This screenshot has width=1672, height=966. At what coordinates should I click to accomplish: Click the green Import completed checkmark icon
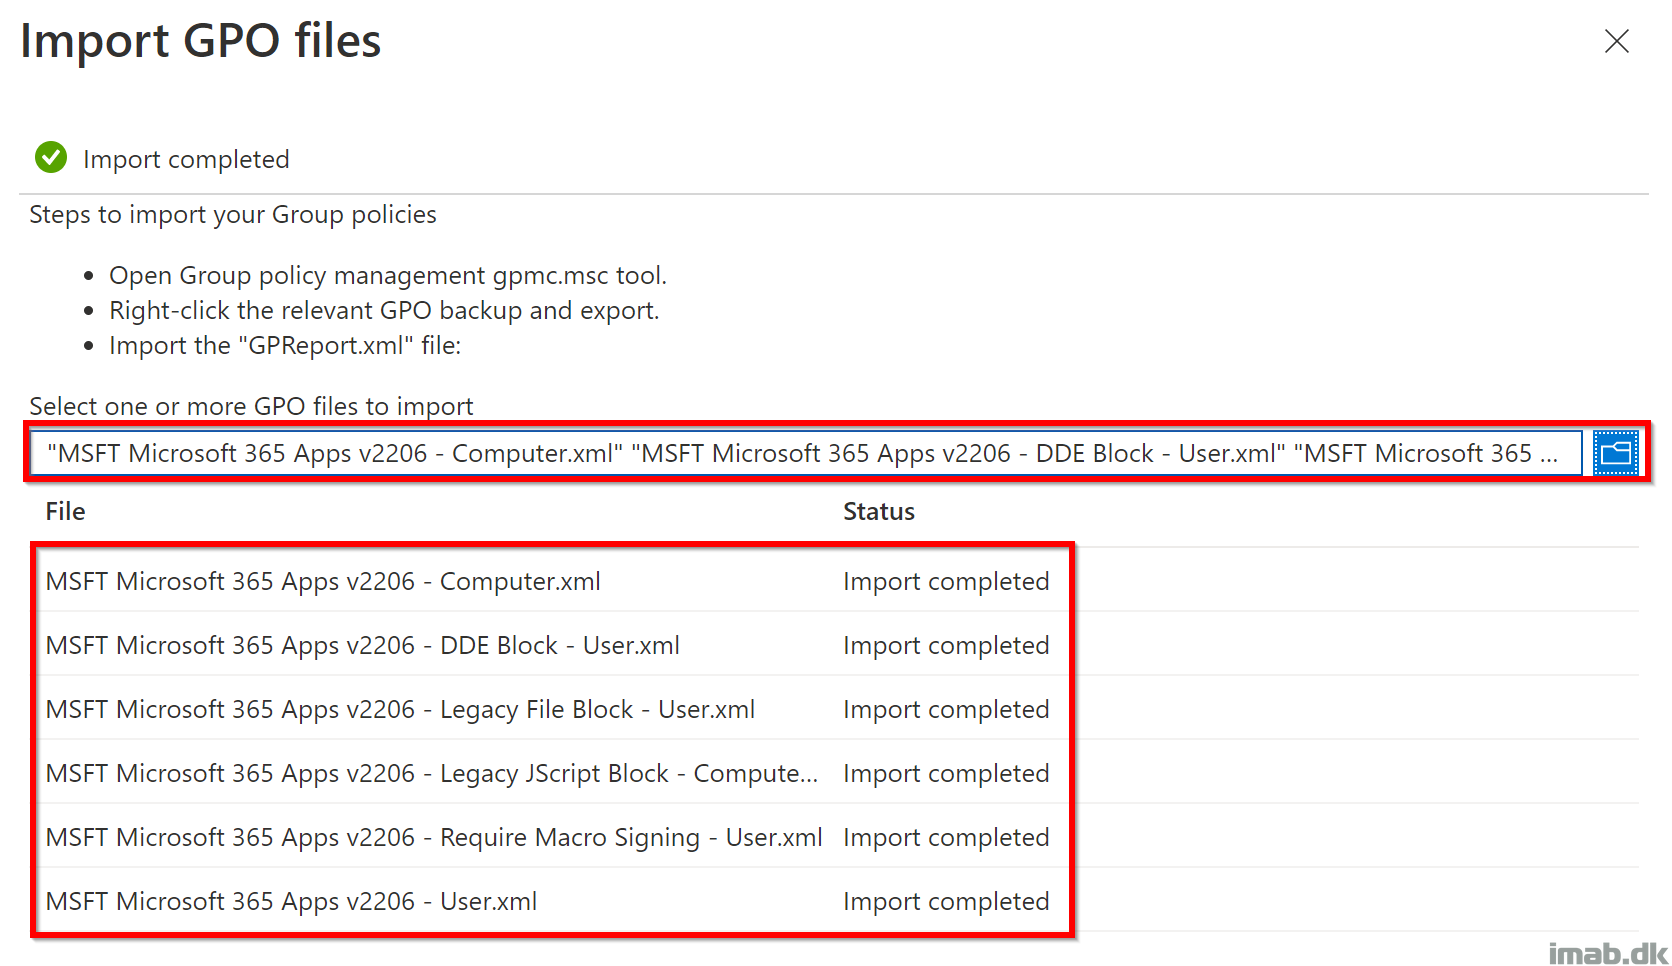tap(51, 157)
